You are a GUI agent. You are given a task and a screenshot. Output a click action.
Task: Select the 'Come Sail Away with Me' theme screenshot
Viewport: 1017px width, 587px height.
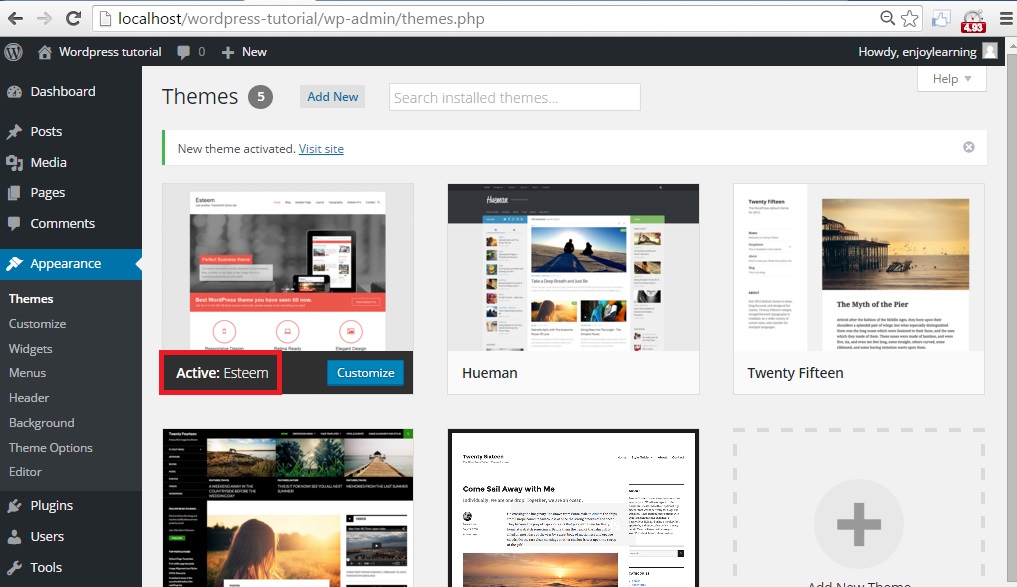573,508
